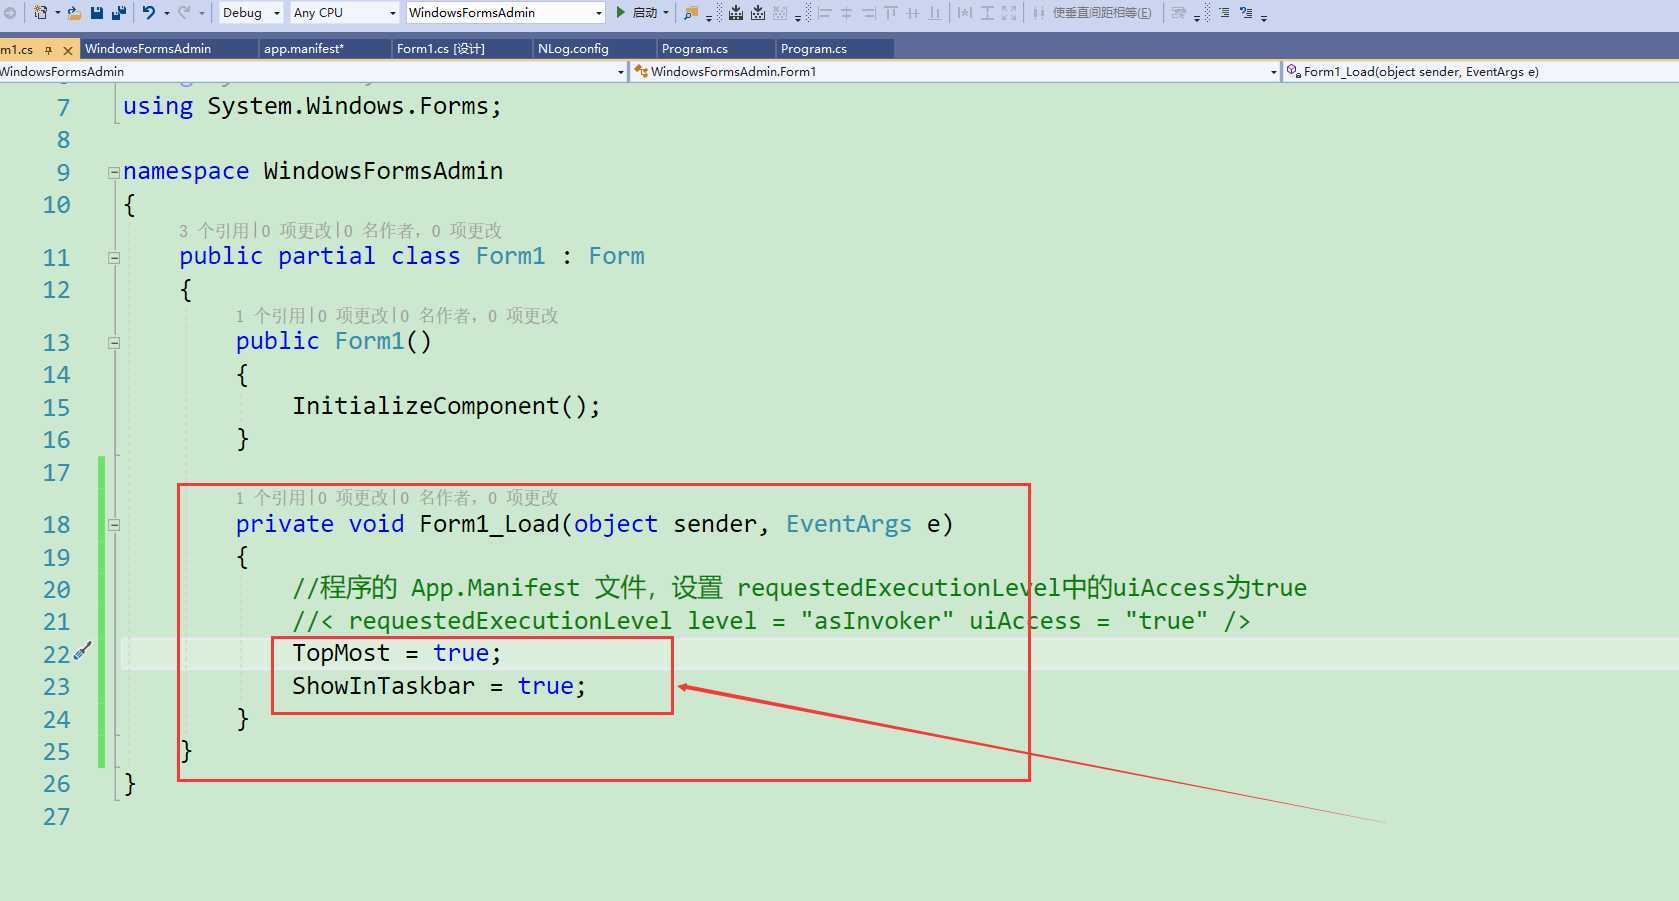Image resolution: width=1679 pixels, height=901 pixels.
Task: Collapse the namespace WindowsFormsAdmin block
Action: (x=114, y=172)
